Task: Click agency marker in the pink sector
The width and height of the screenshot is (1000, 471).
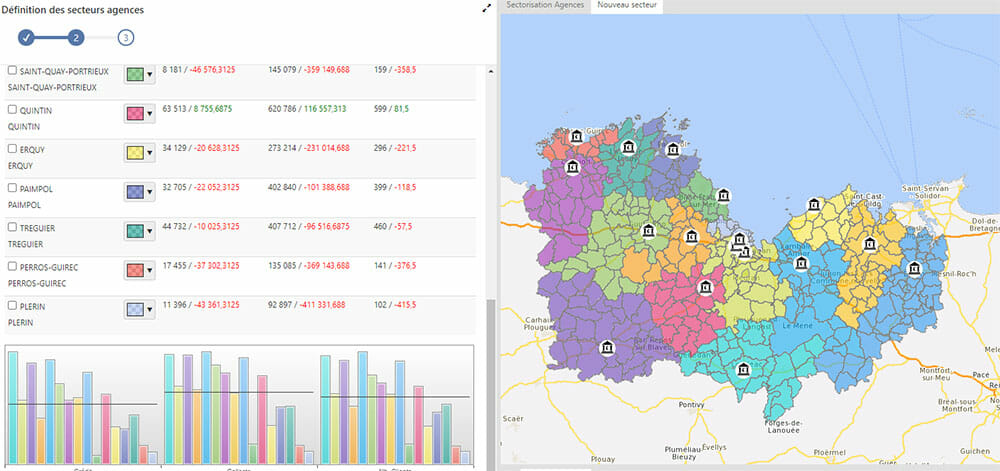Action: click(x=705, y=288)
